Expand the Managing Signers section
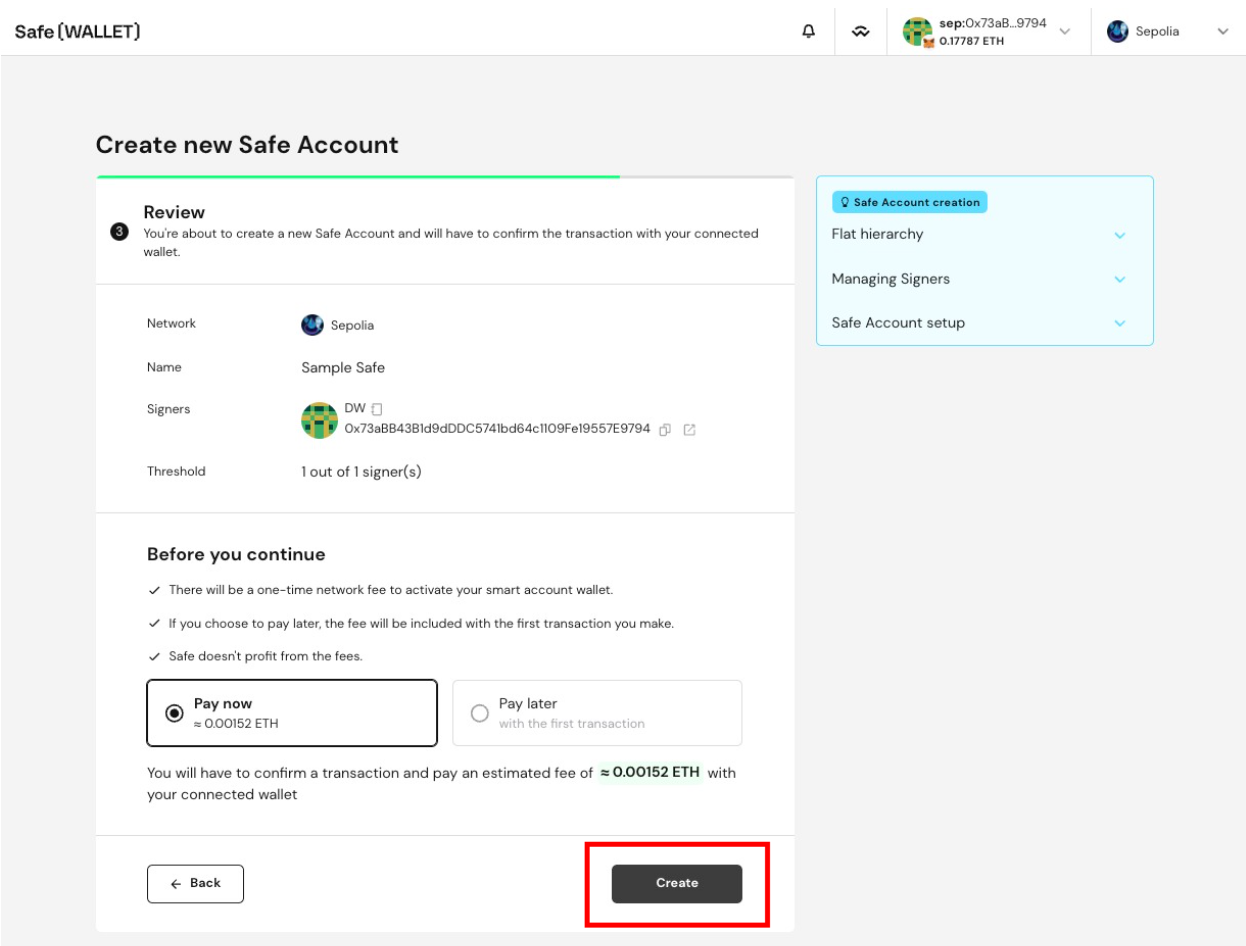The height and width of the screenshot is (946, 1246). pos(1120,279)
